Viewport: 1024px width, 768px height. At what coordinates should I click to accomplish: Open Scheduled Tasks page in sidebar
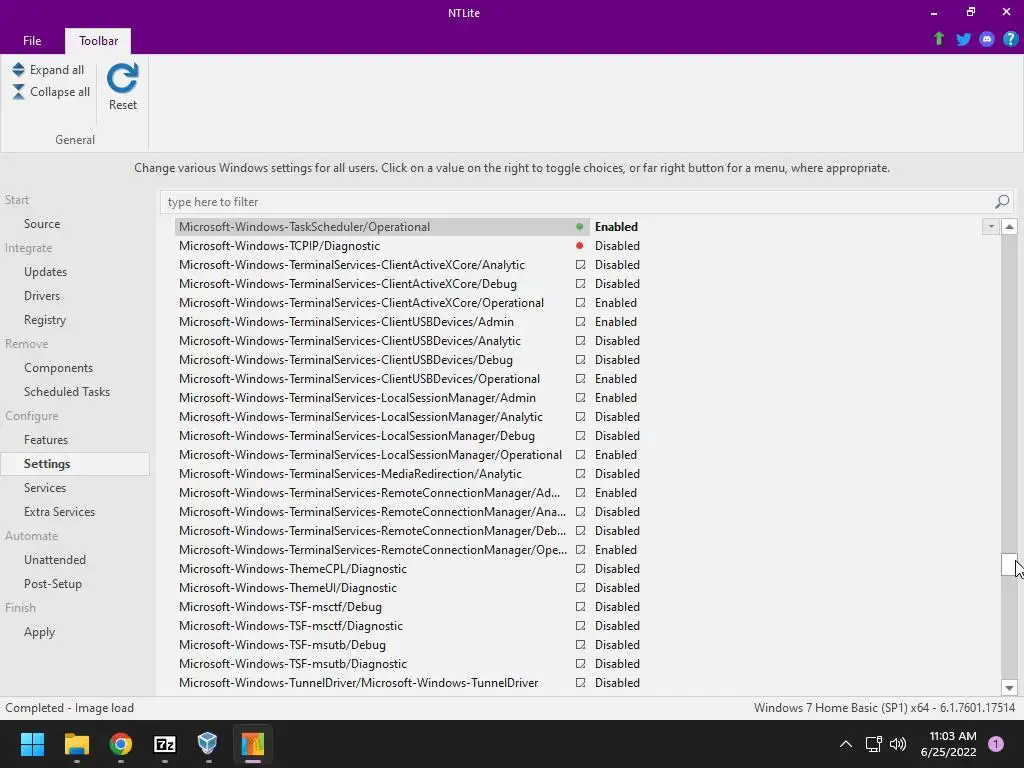[67, 392]
